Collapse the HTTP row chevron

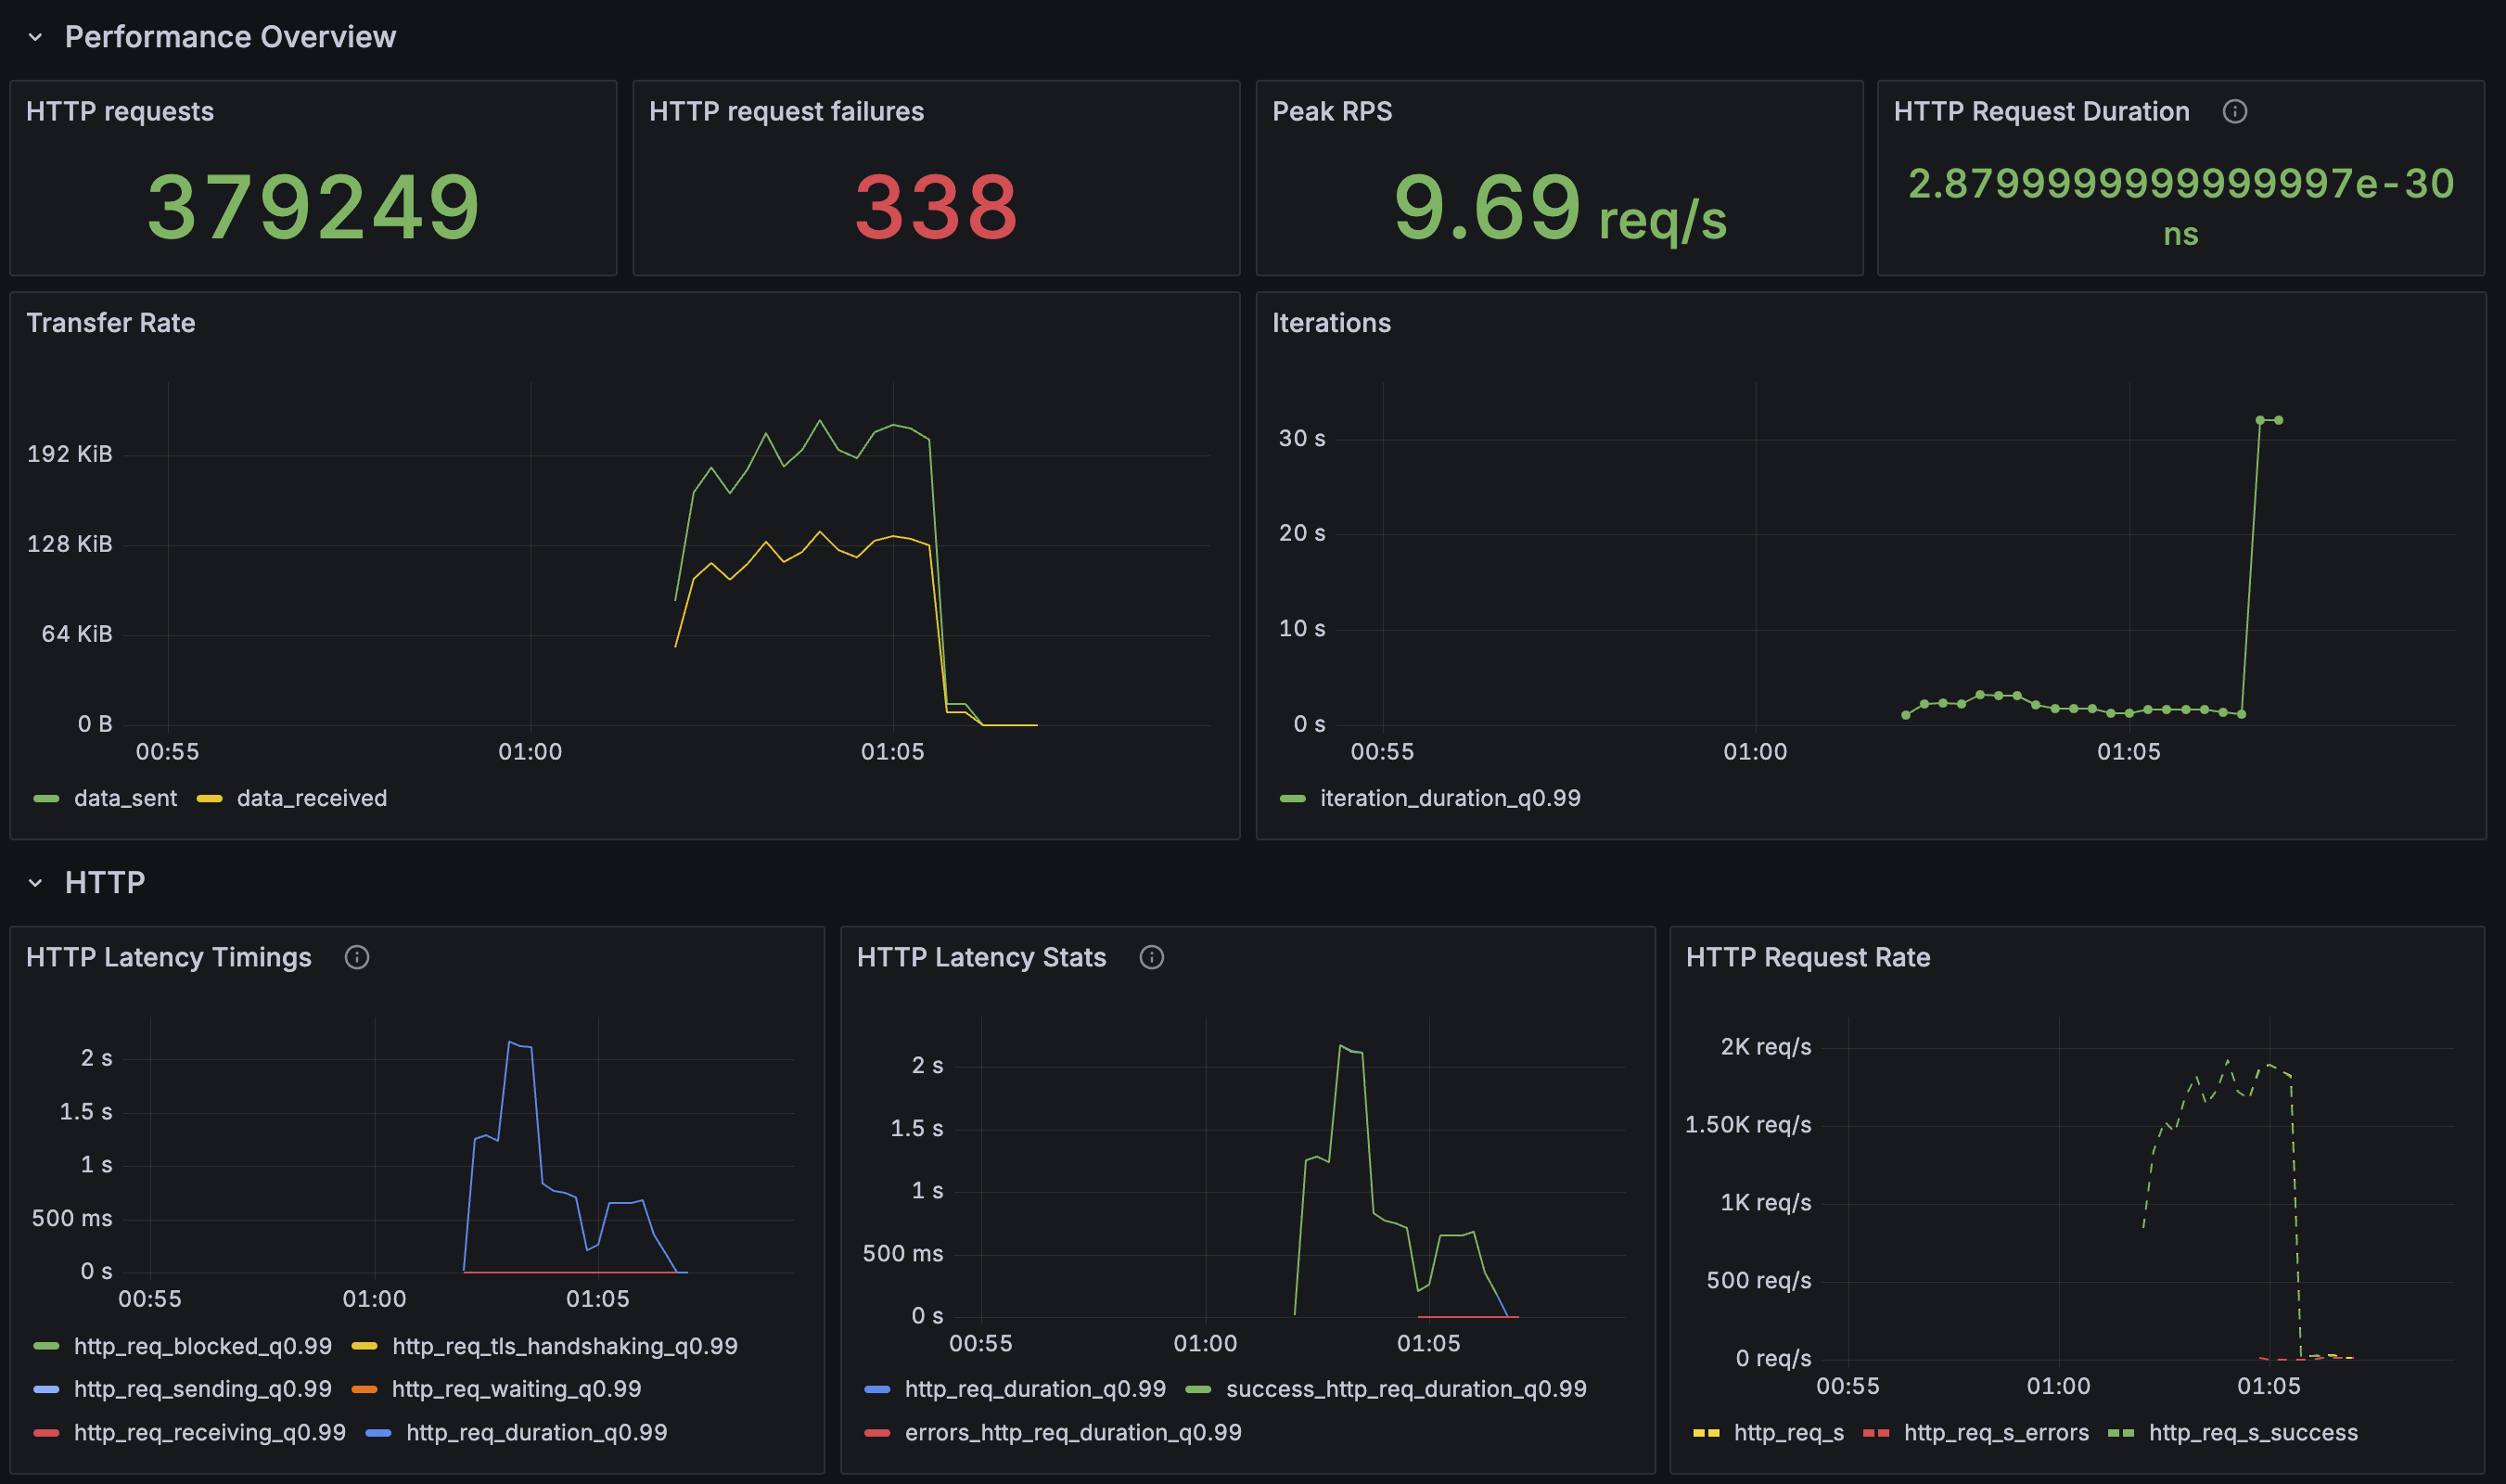click(35, 882)
